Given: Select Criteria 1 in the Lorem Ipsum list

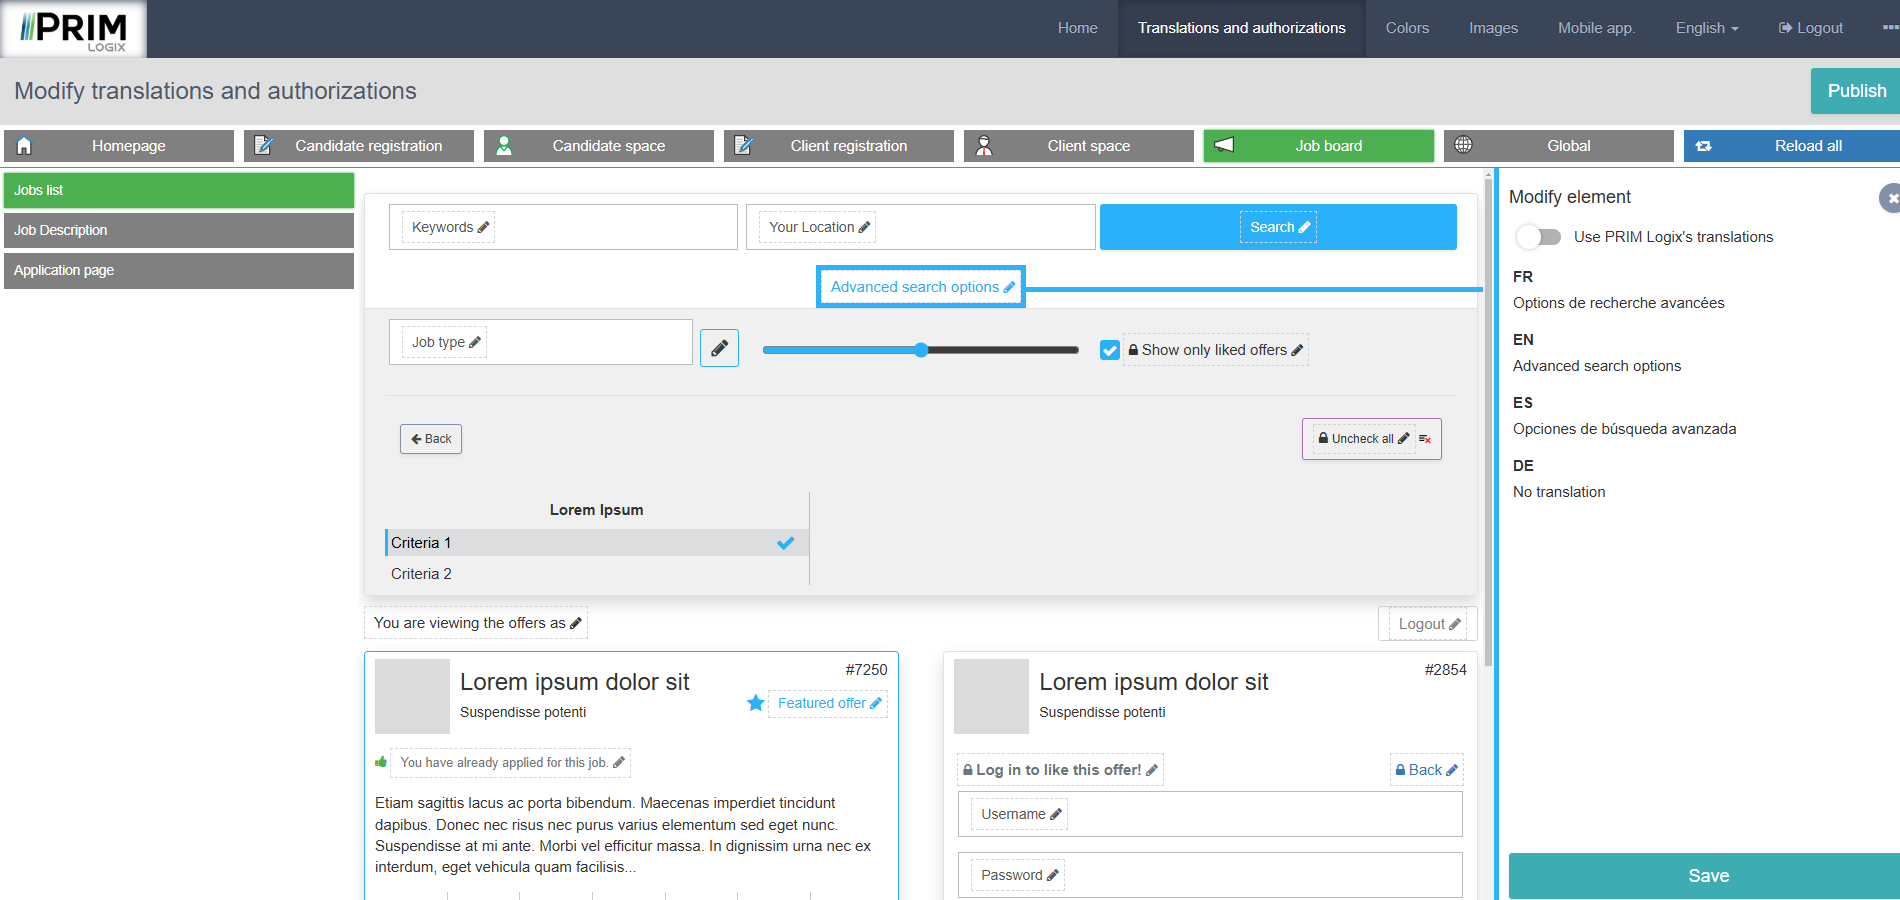Looking at the screenshot, I should pyautogui.click(x=596, y=543).
